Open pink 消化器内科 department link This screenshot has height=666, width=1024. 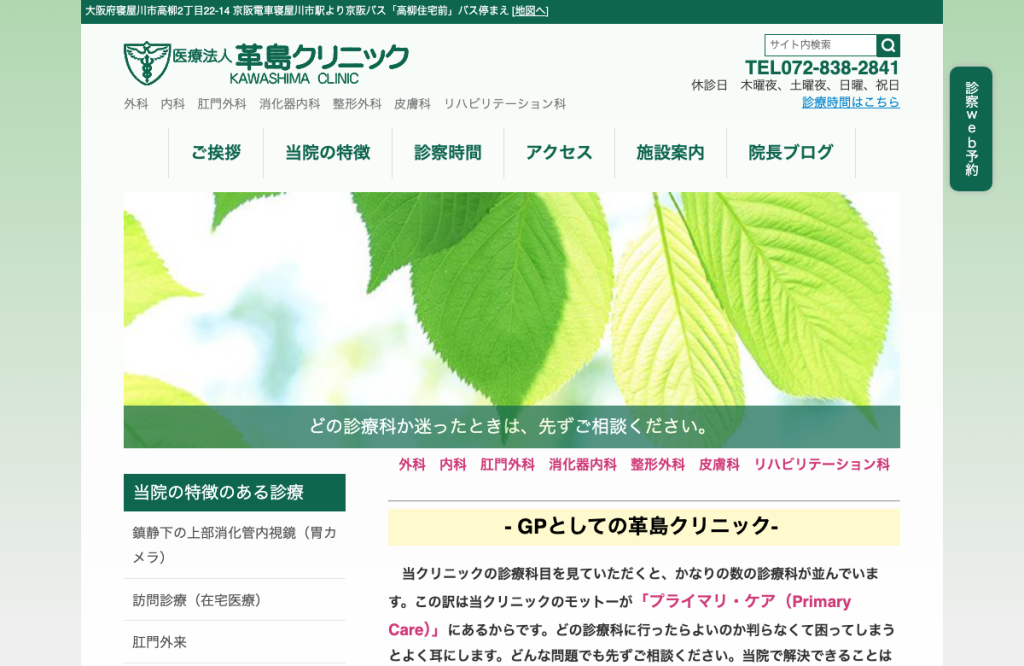[x=583, y=464]
